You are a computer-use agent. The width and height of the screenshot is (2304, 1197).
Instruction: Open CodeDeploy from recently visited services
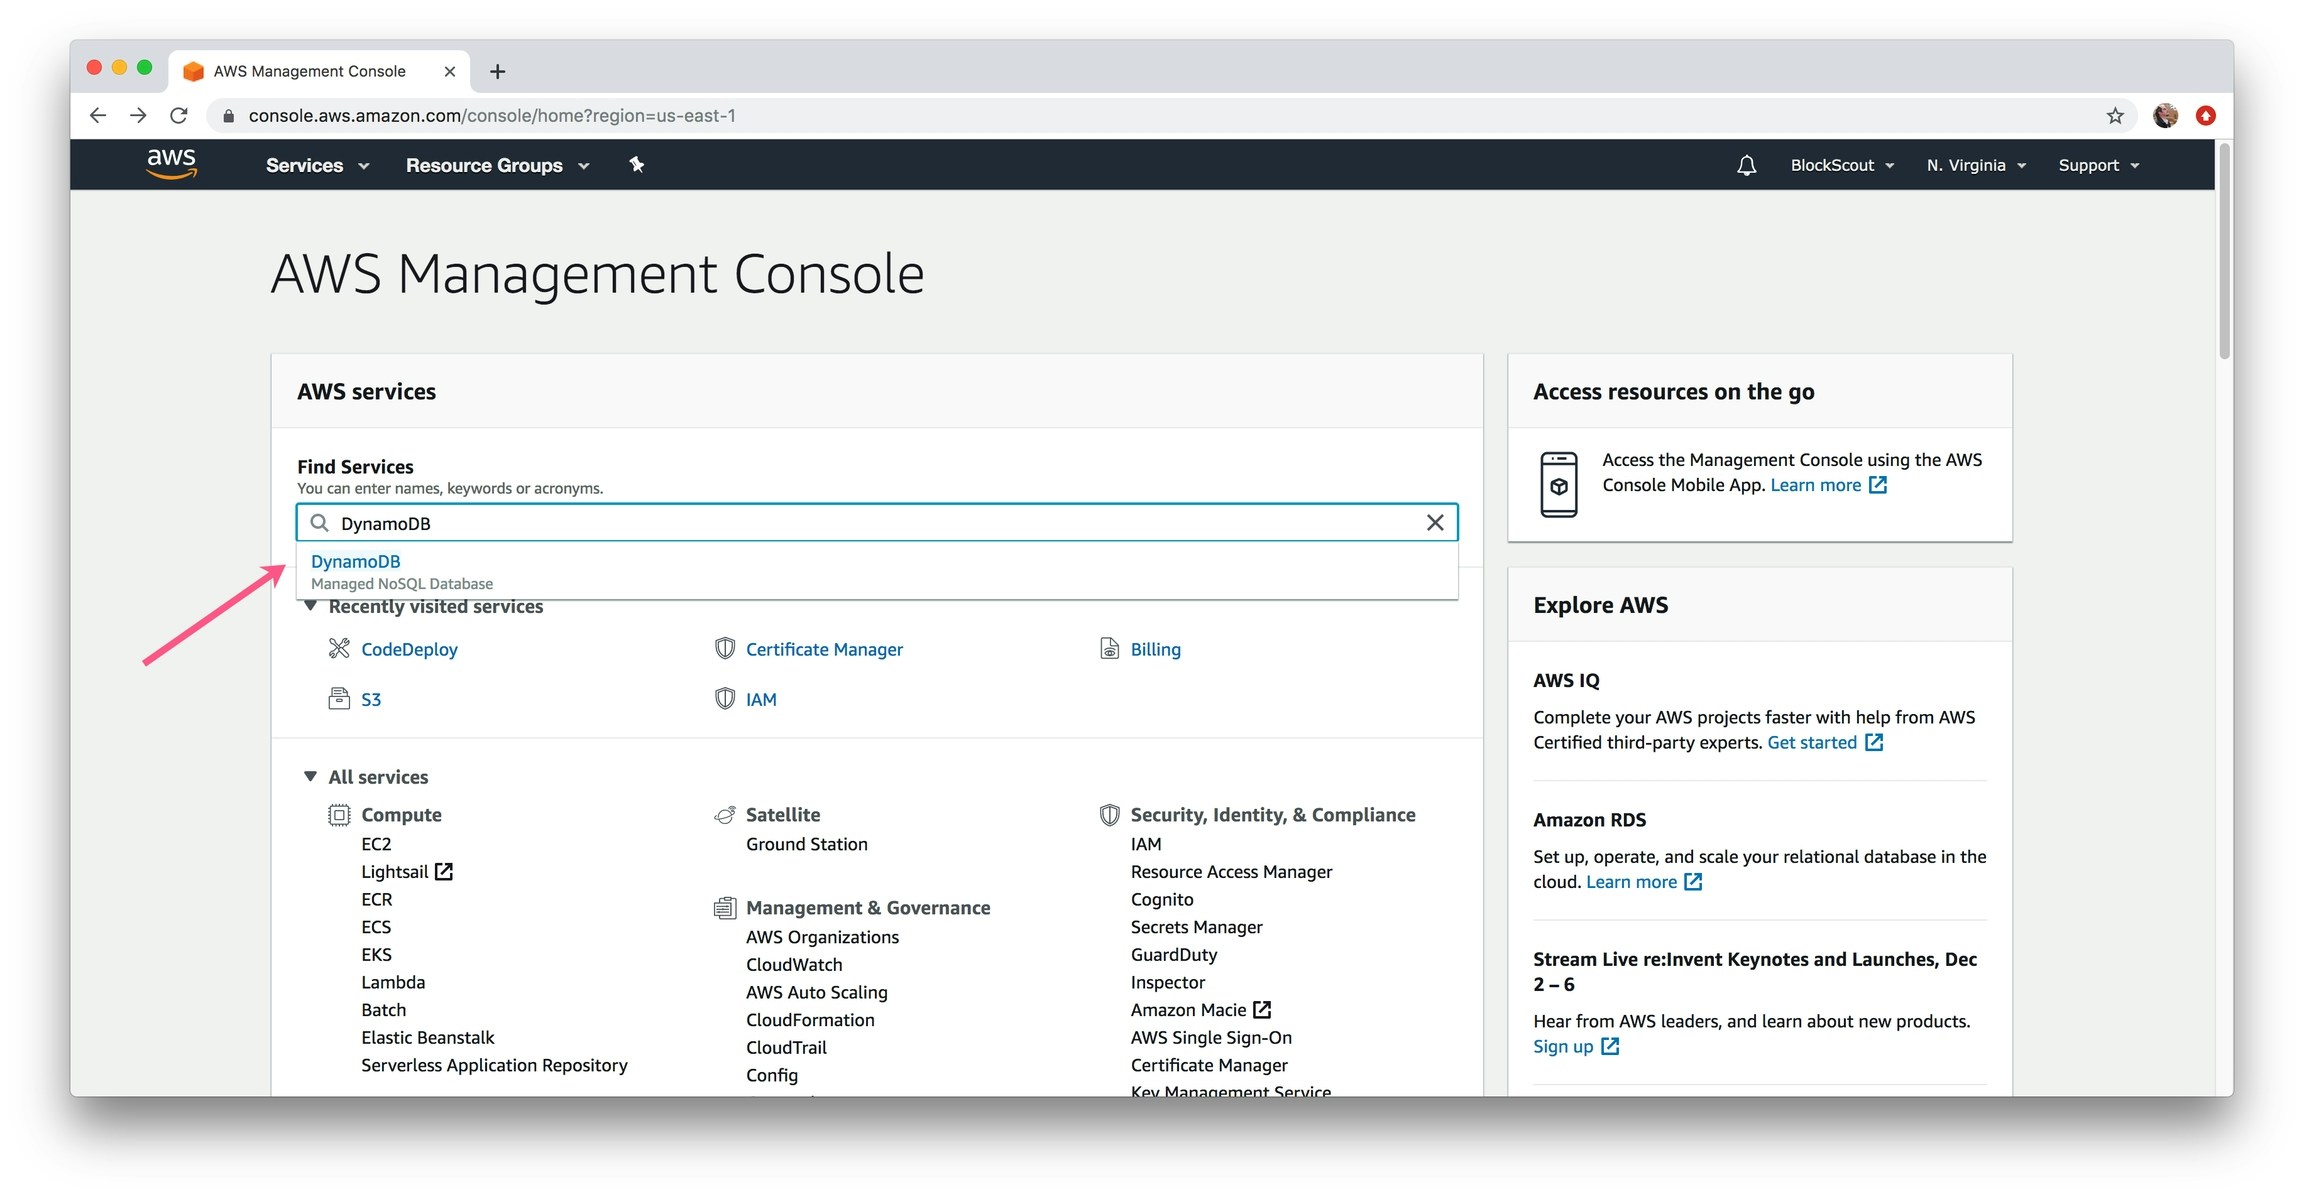coord(409,650)
